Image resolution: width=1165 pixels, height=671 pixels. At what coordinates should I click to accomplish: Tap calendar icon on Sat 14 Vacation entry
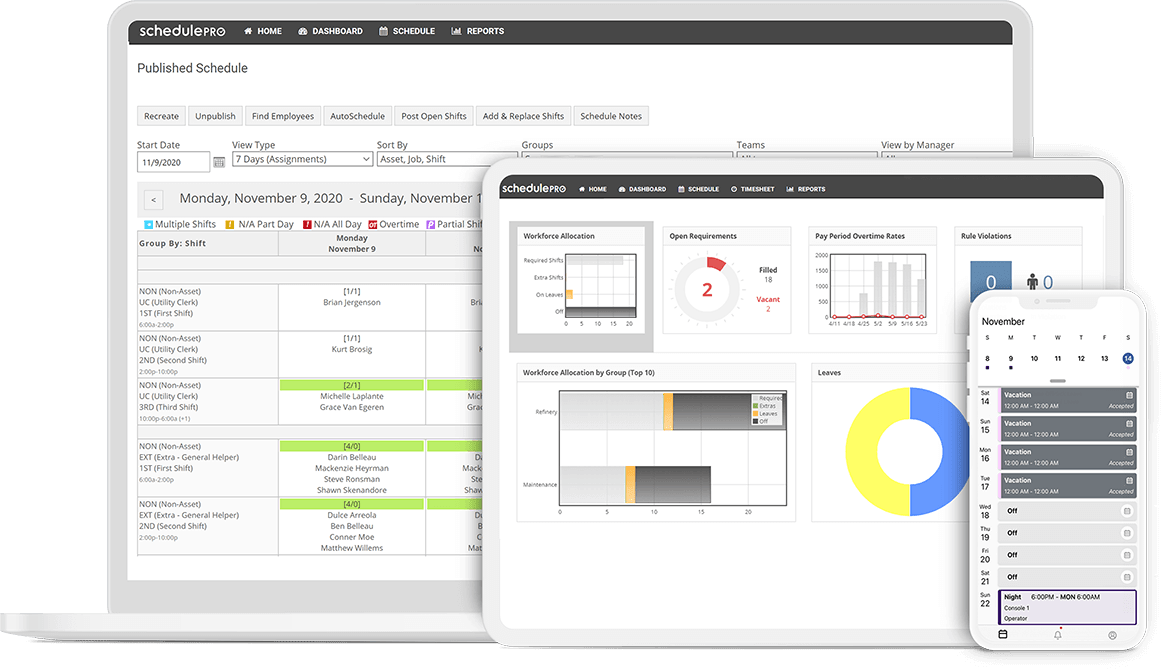coord(1129,396)
